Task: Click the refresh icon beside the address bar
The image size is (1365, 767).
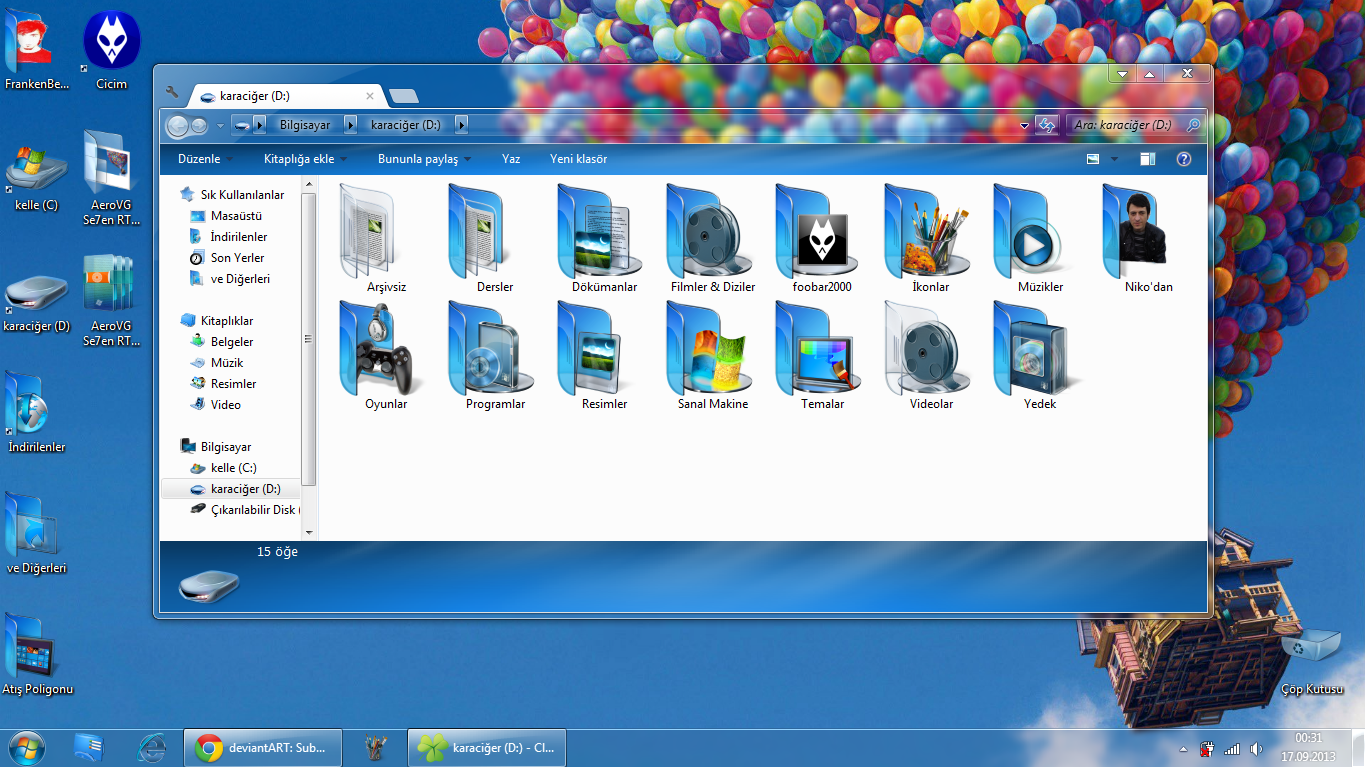Action: (x=1047, y=125)
